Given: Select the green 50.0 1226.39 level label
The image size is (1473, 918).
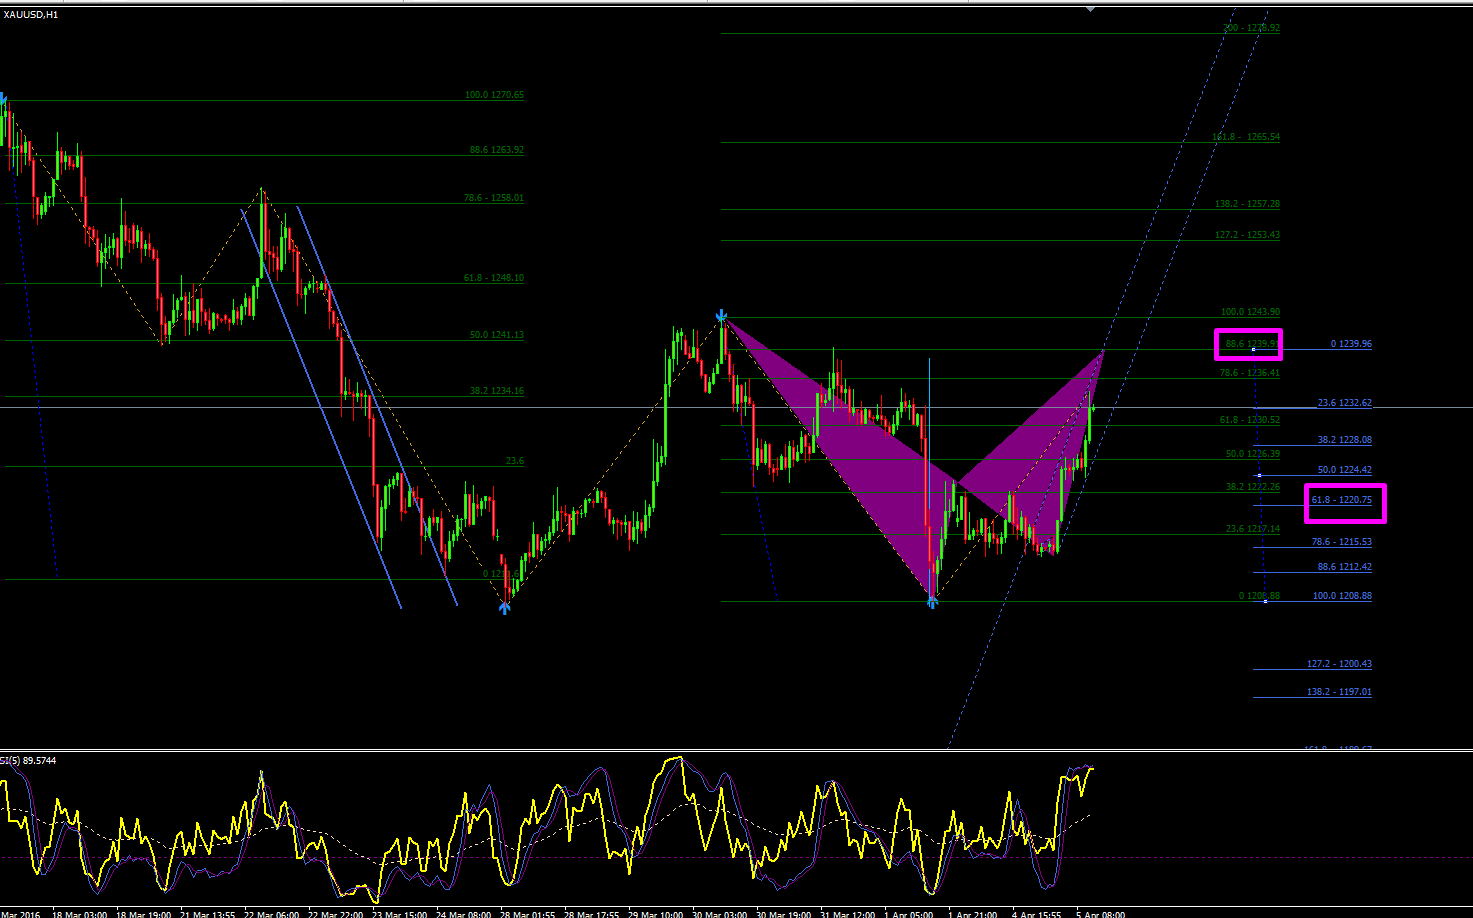Looking at the screenshot, I should (1253, 454).
